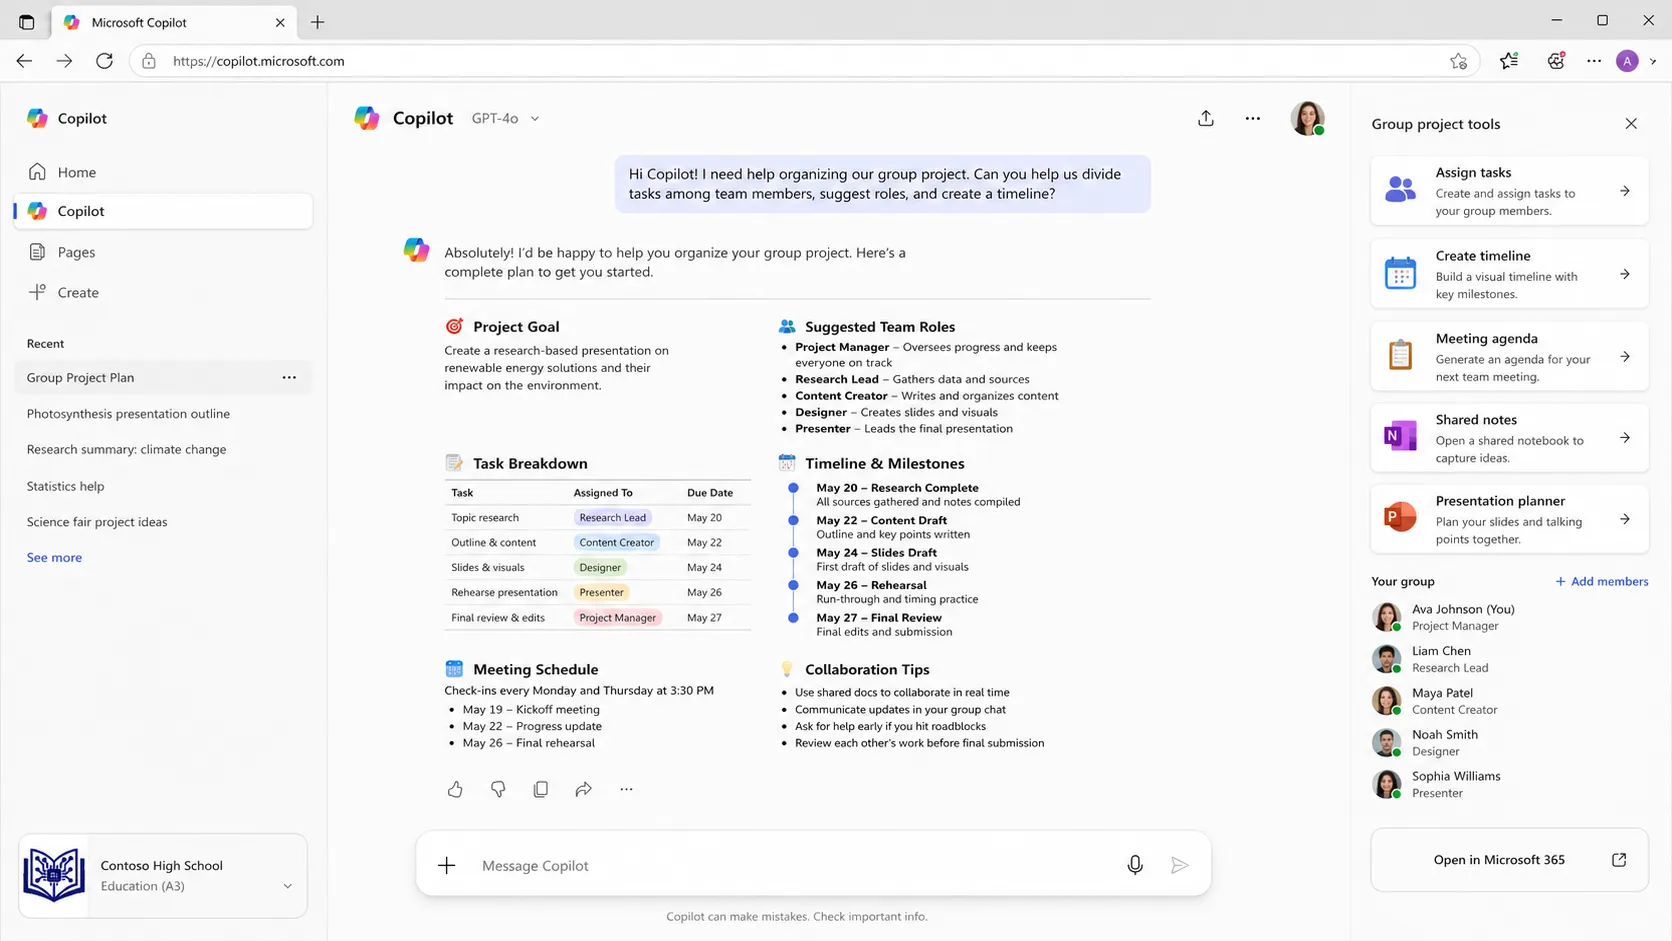The width and height of the screenshot is (1672, 941).
Task: Select Ava Johnson (You) in group
Action: click(1509, 617)
